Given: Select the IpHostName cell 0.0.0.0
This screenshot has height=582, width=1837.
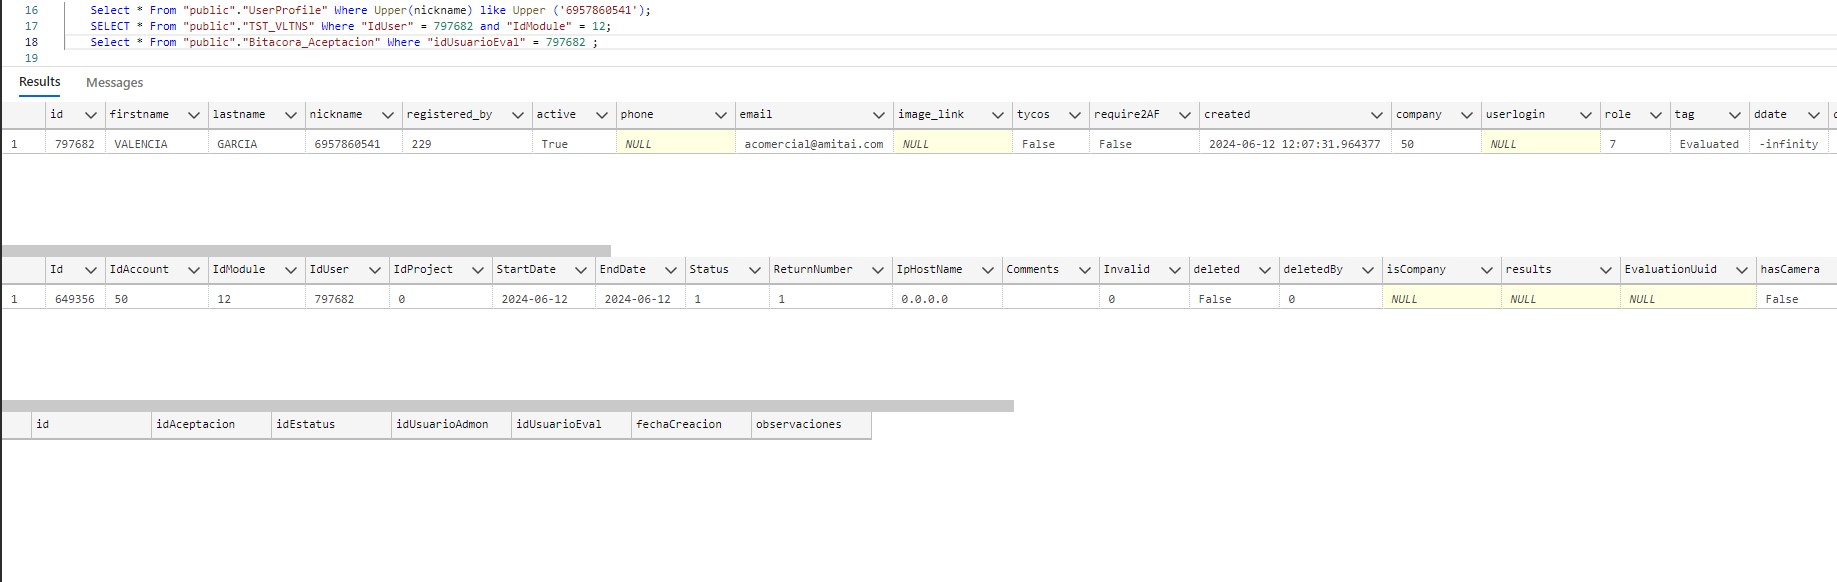Looking at the screenshot, I should pos(924,299).
